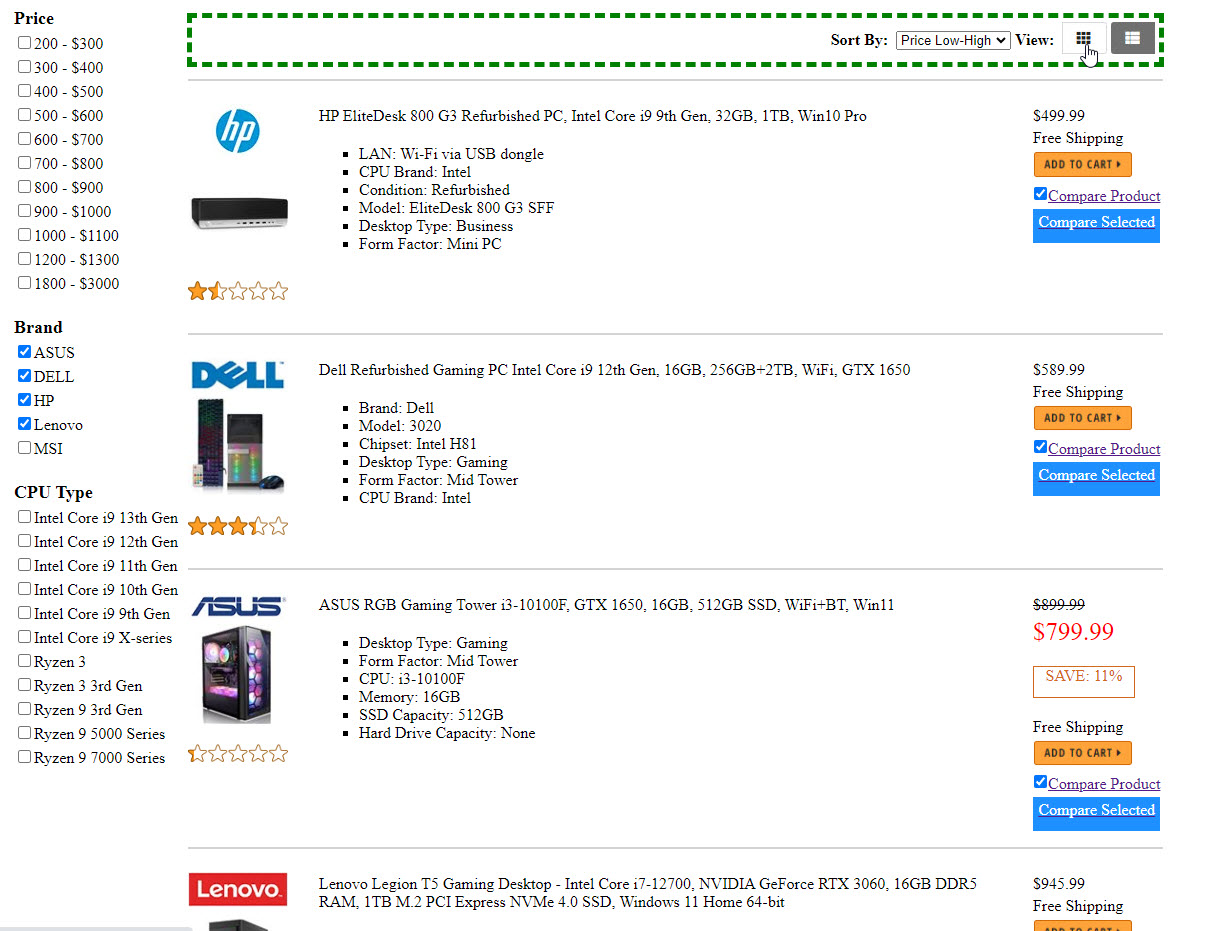1208x931 pixels.
Task: Check the MSI brand filter
Action: tap(25, 448)
